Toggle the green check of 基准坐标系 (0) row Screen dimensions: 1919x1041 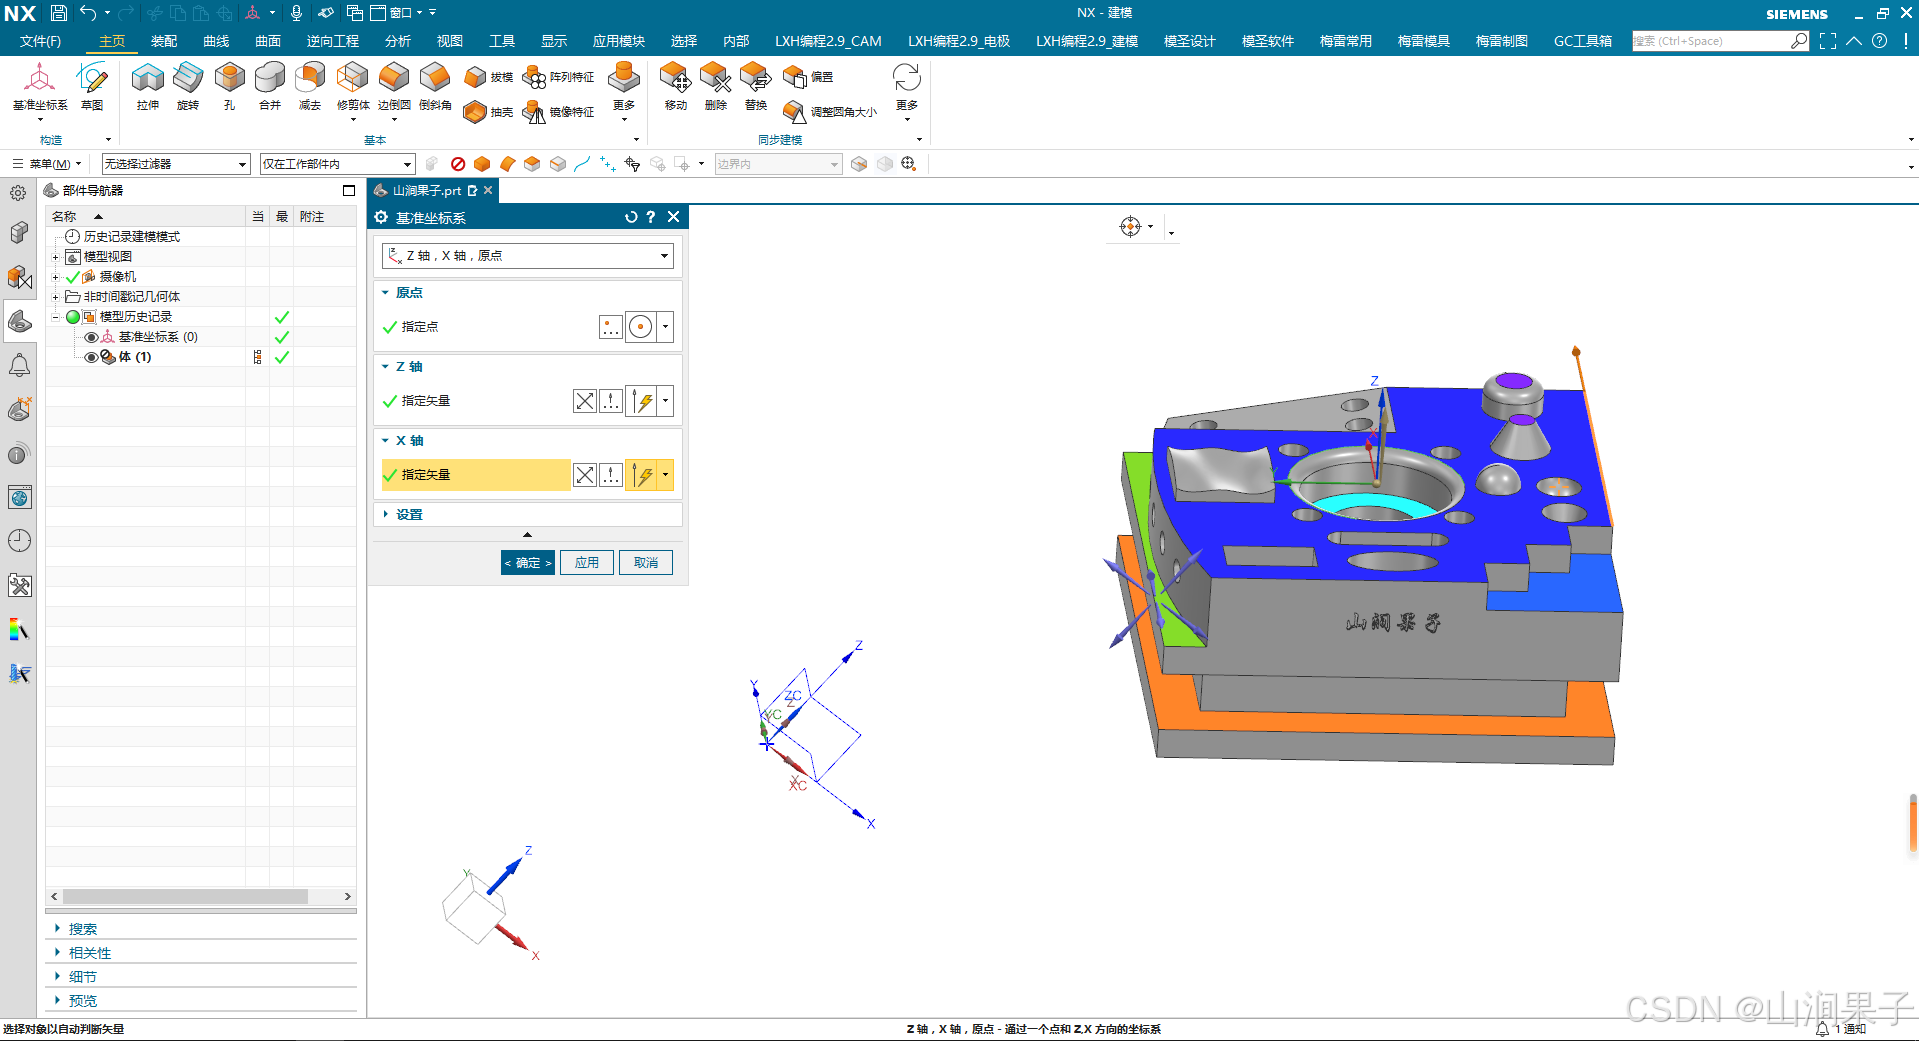(x=282, y=337)
